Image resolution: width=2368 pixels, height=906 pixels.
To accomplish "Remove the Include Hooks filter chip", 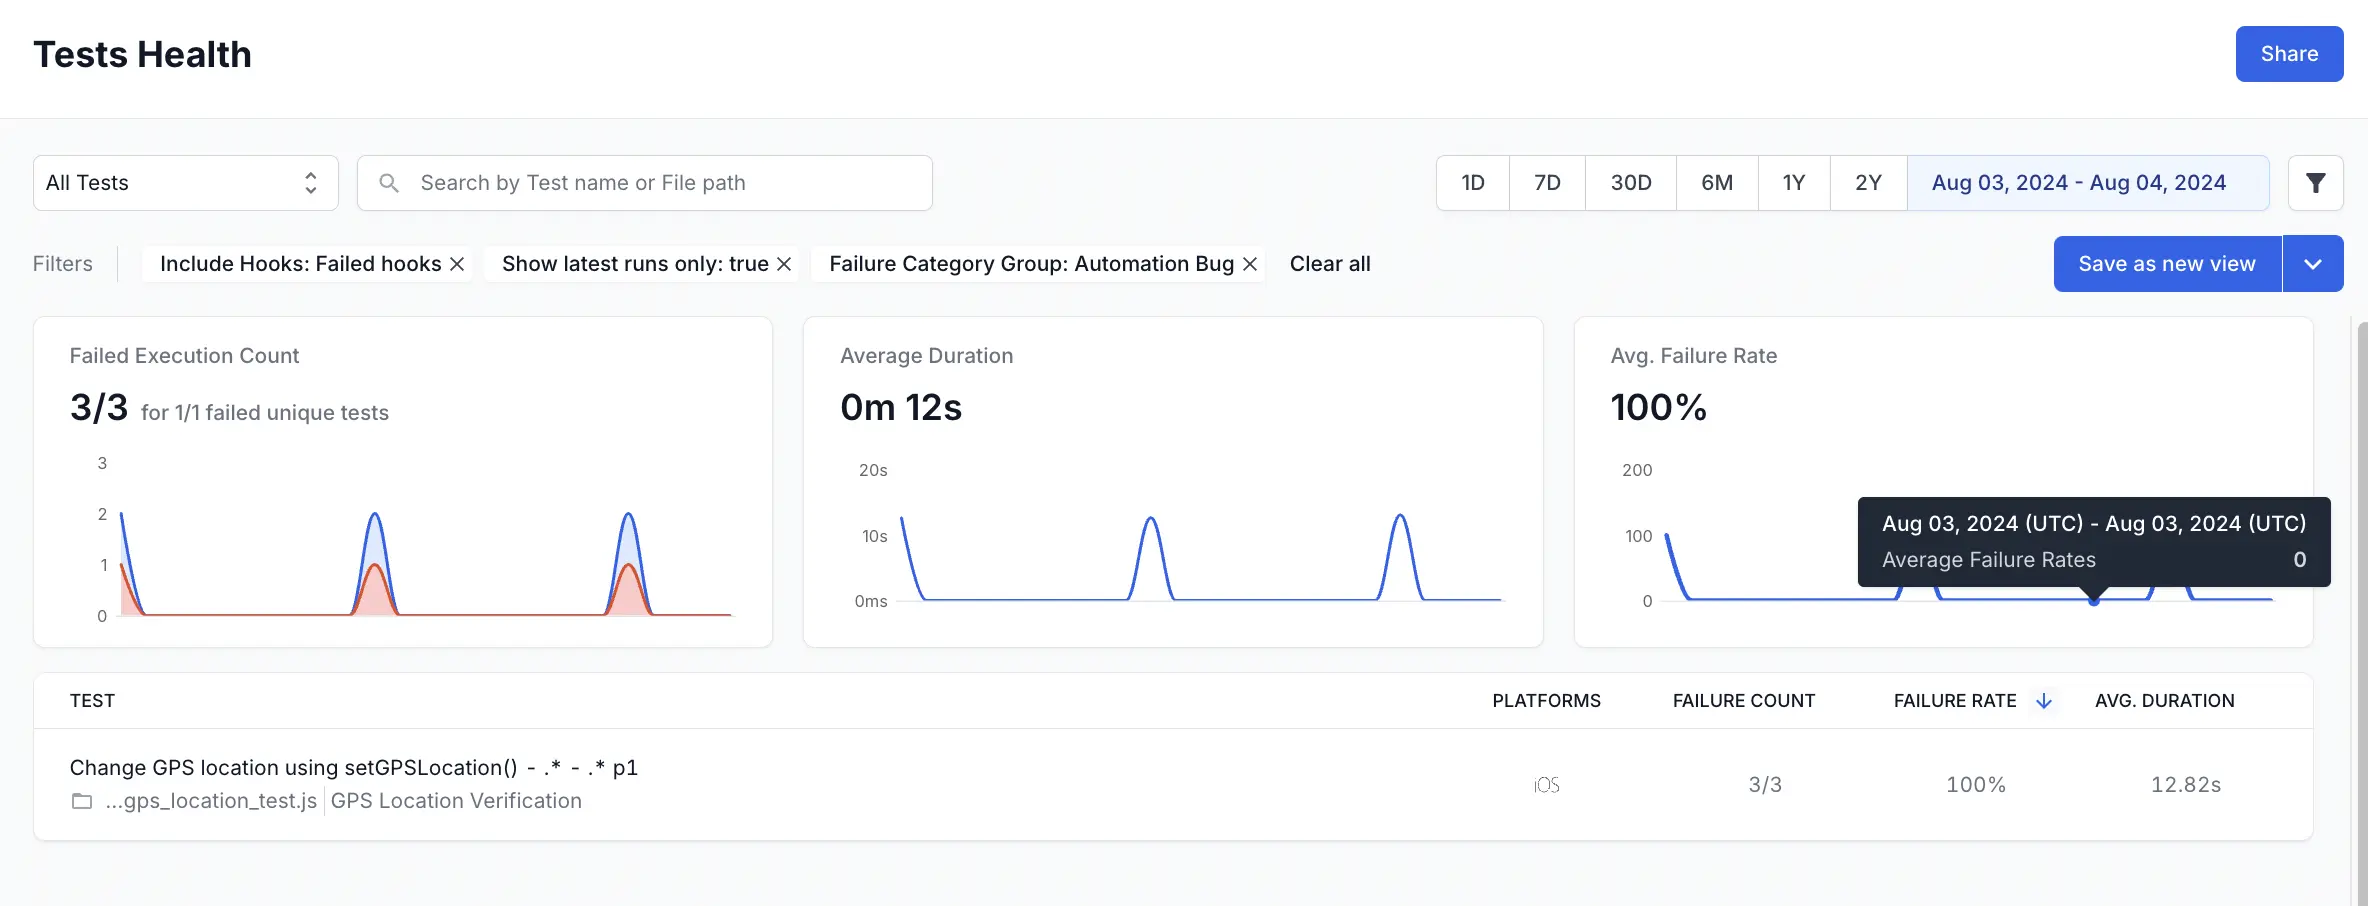I will click(457, 264).
